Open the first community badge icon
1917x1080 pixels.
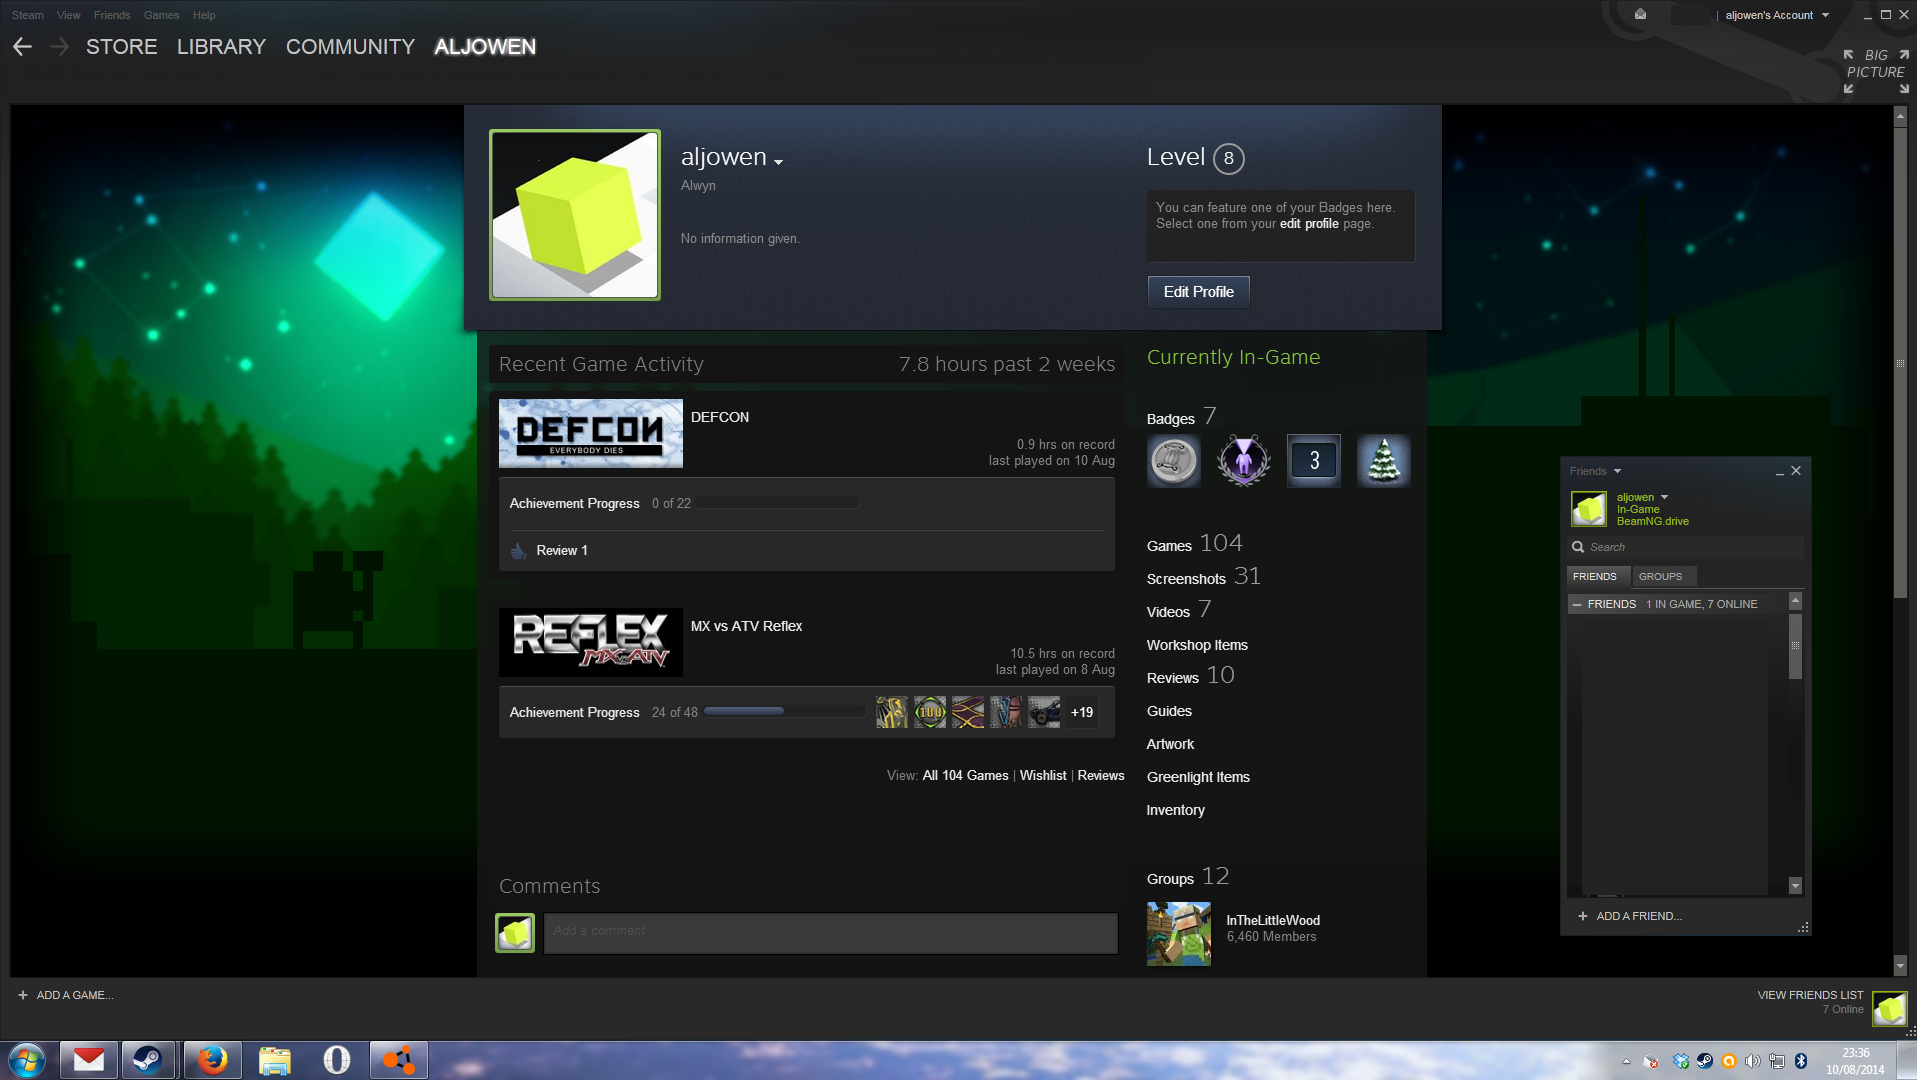tap(1174, 461)
